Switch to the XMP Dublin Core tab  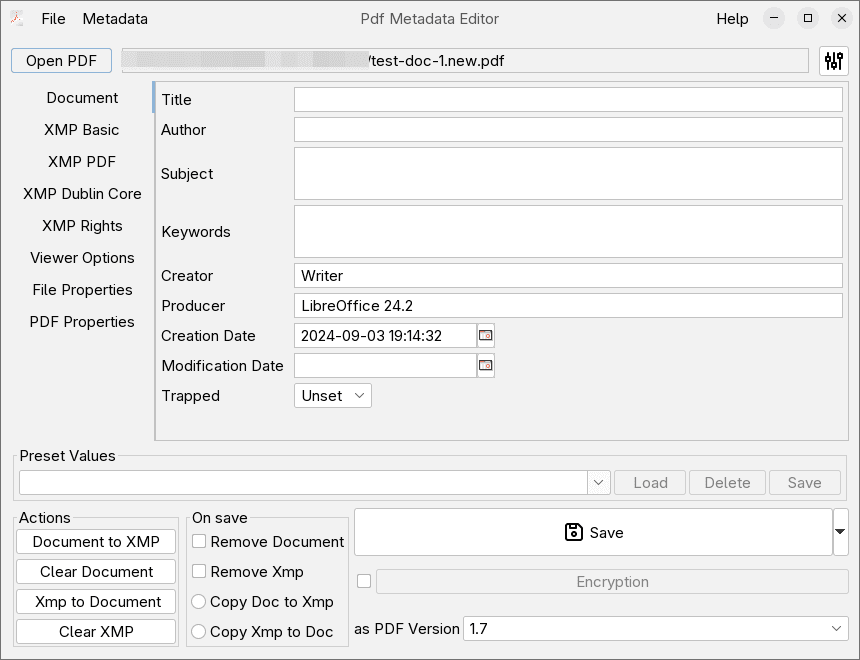pos(82,194)
